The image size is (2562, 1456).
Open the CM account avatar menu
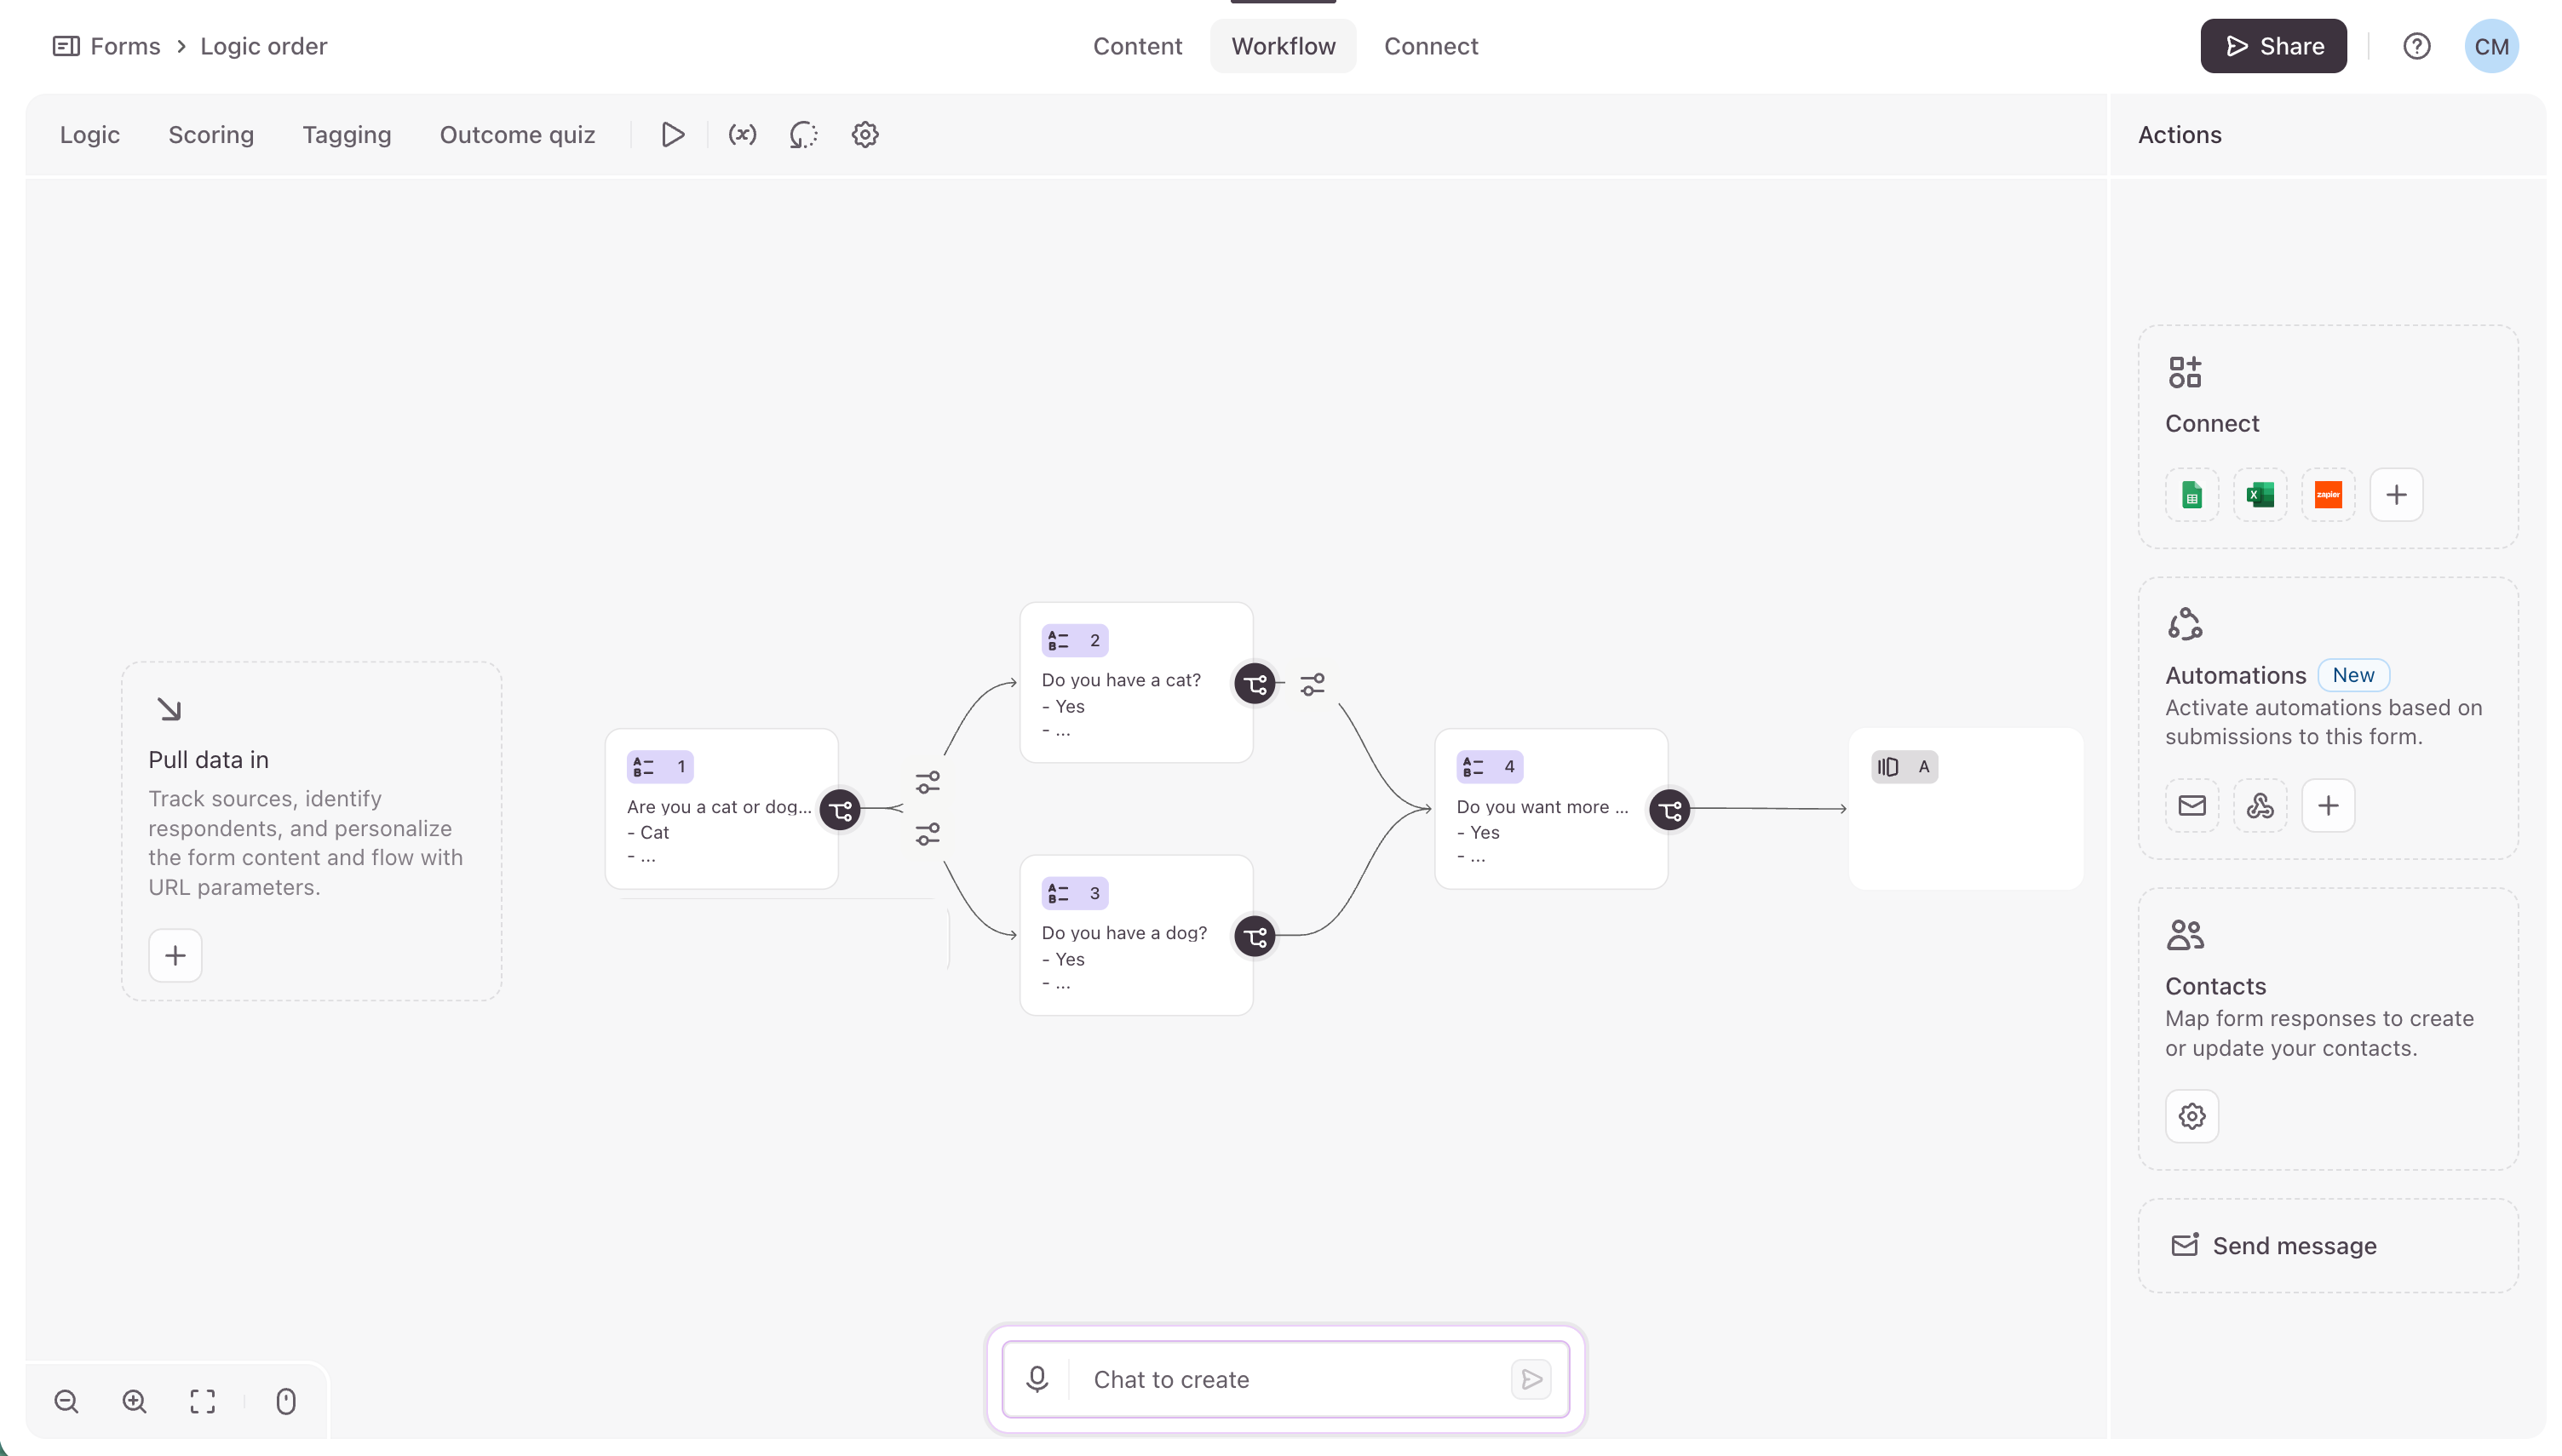2491,46
